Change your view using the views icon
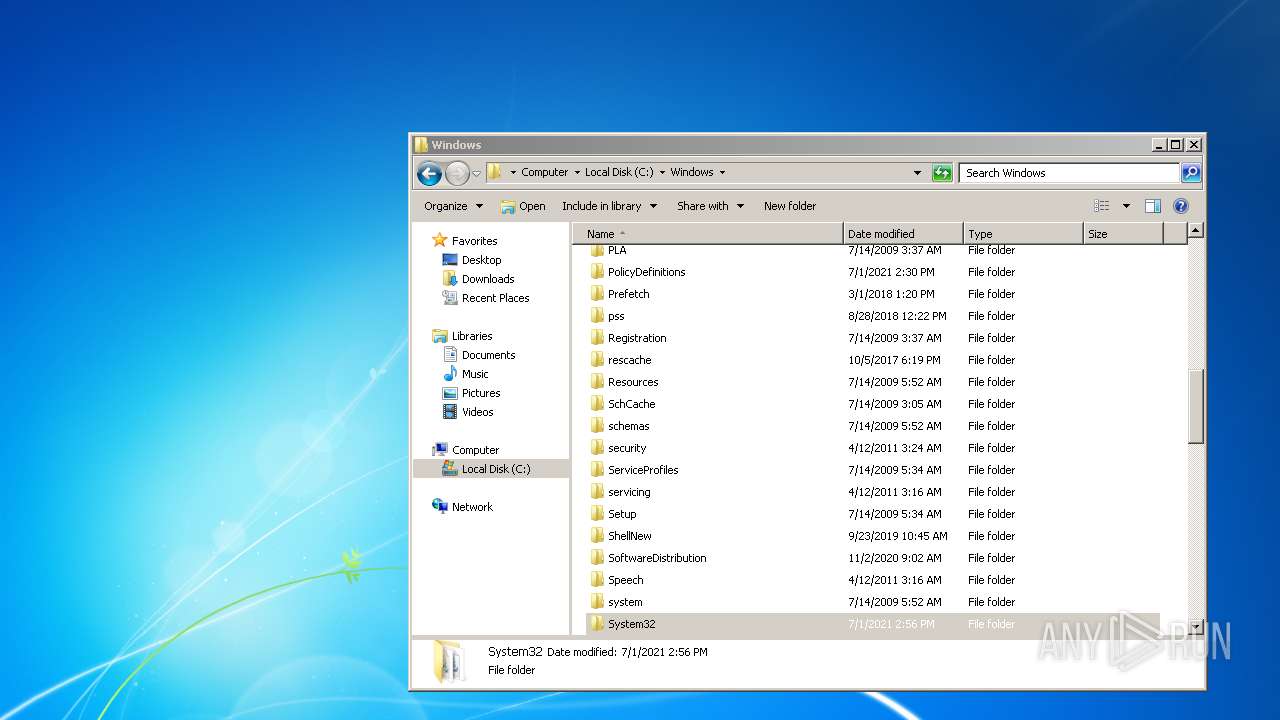The height and width of the screenshot is (720, 1280). (x=1102, y=206)
